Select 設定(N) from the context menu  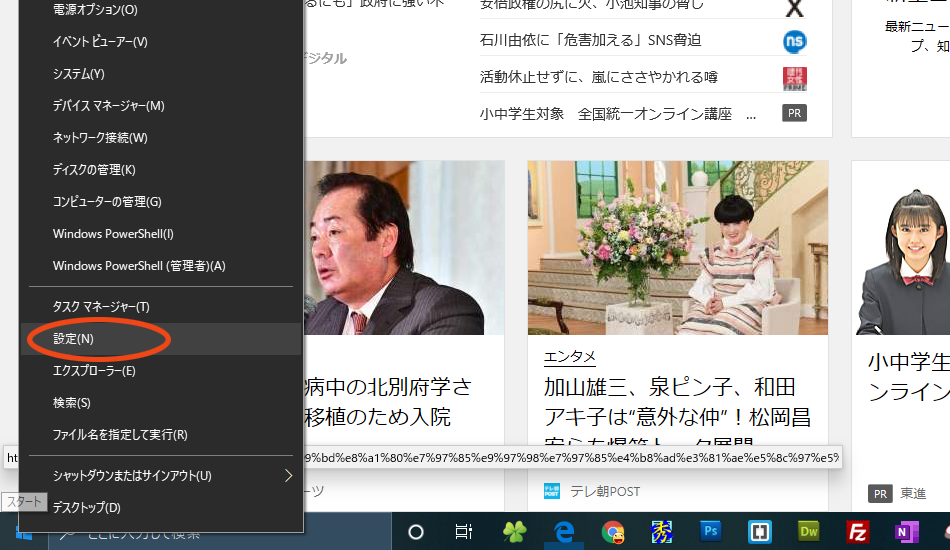[74, 339]
